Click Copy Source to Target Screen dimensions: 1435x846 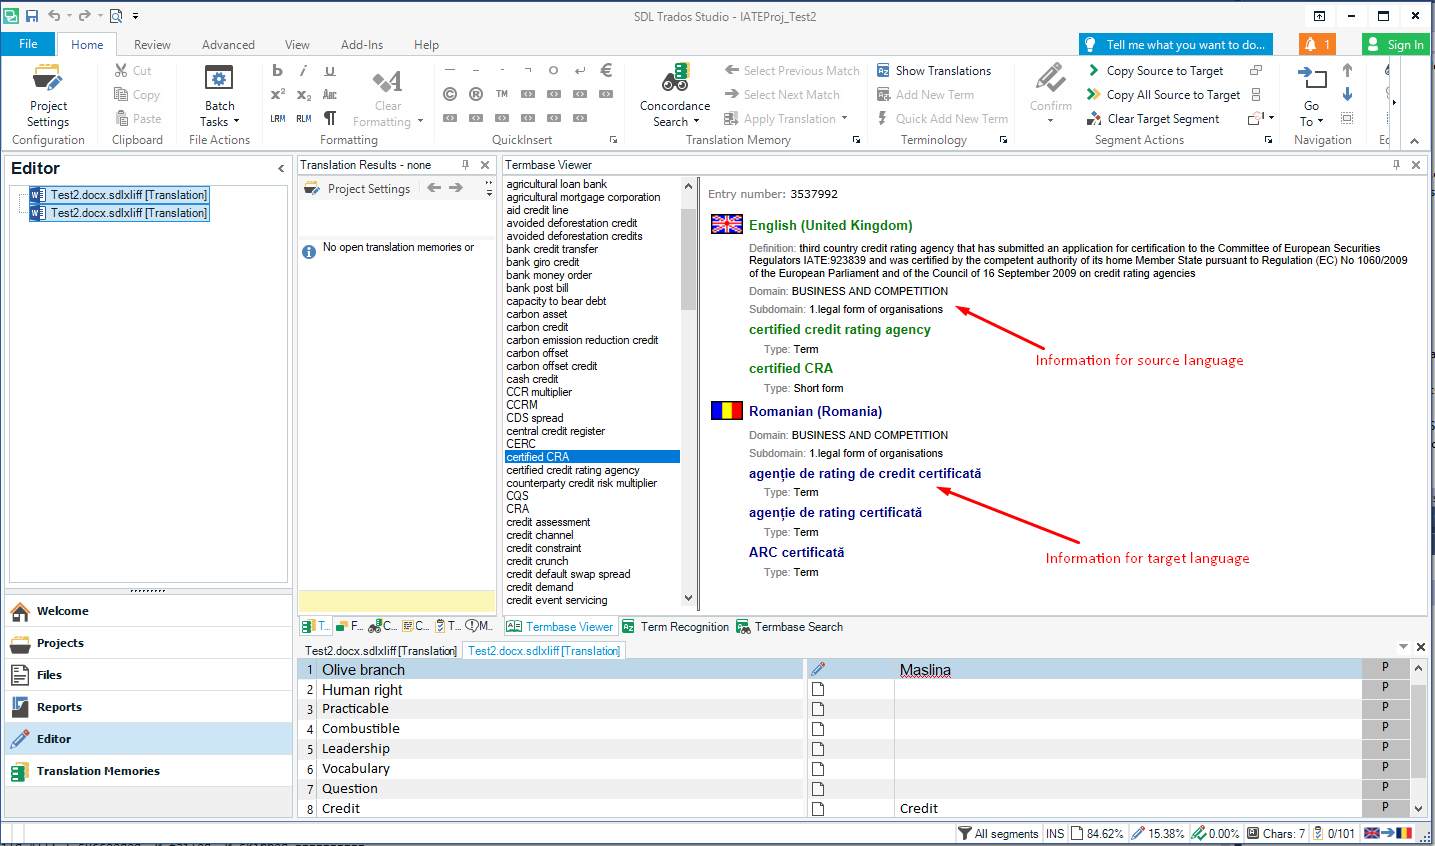pos(1155,71)
